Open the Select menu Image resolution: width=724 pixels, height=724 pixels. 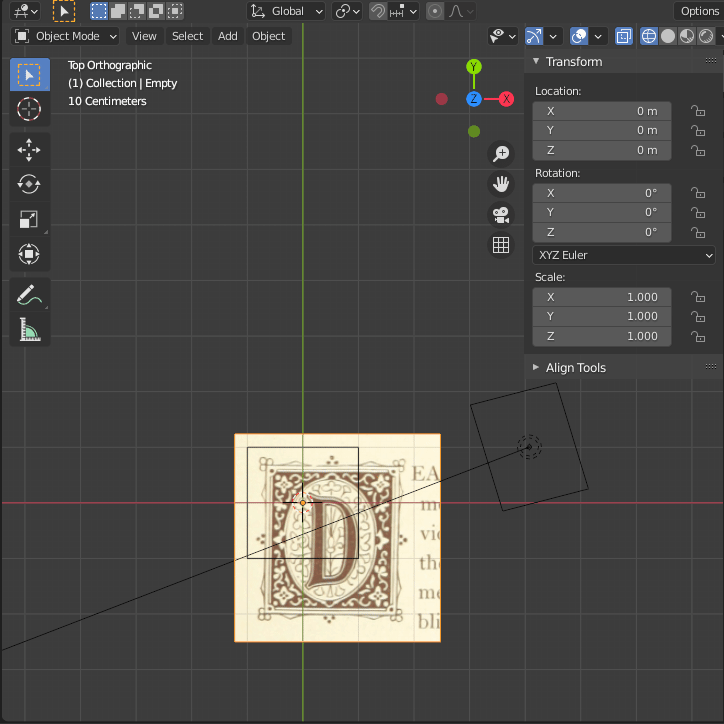(187, 36)
